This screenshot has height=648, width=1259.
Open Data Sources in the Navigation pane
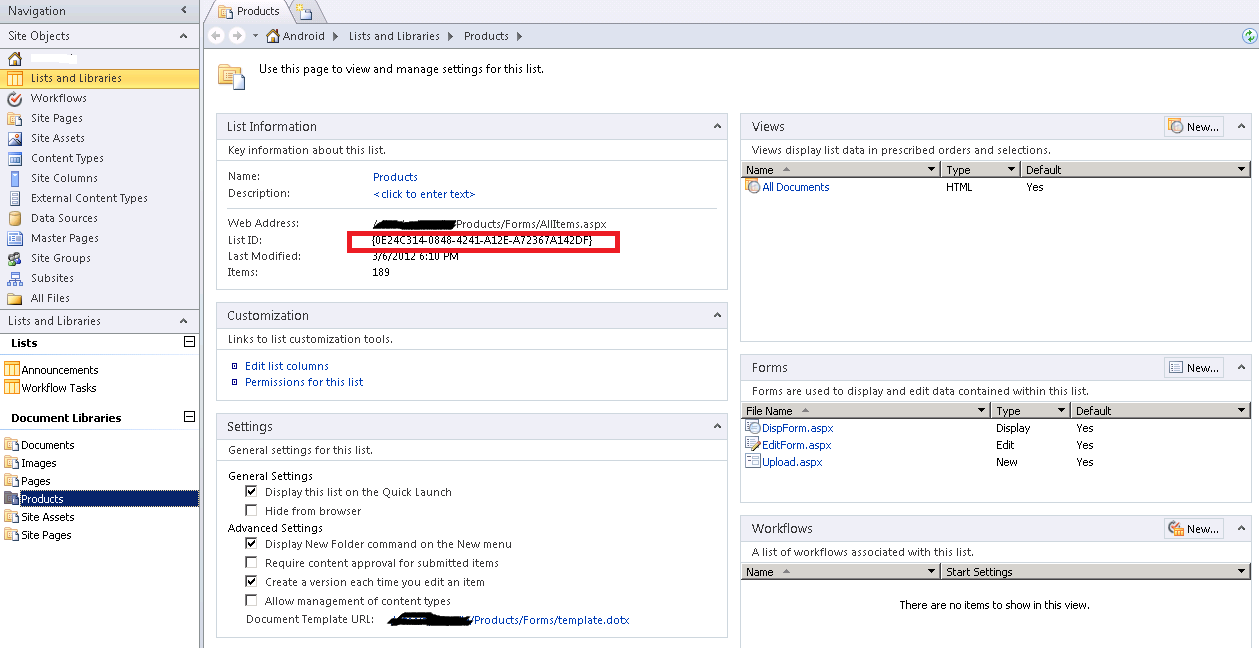click(63, 218)
